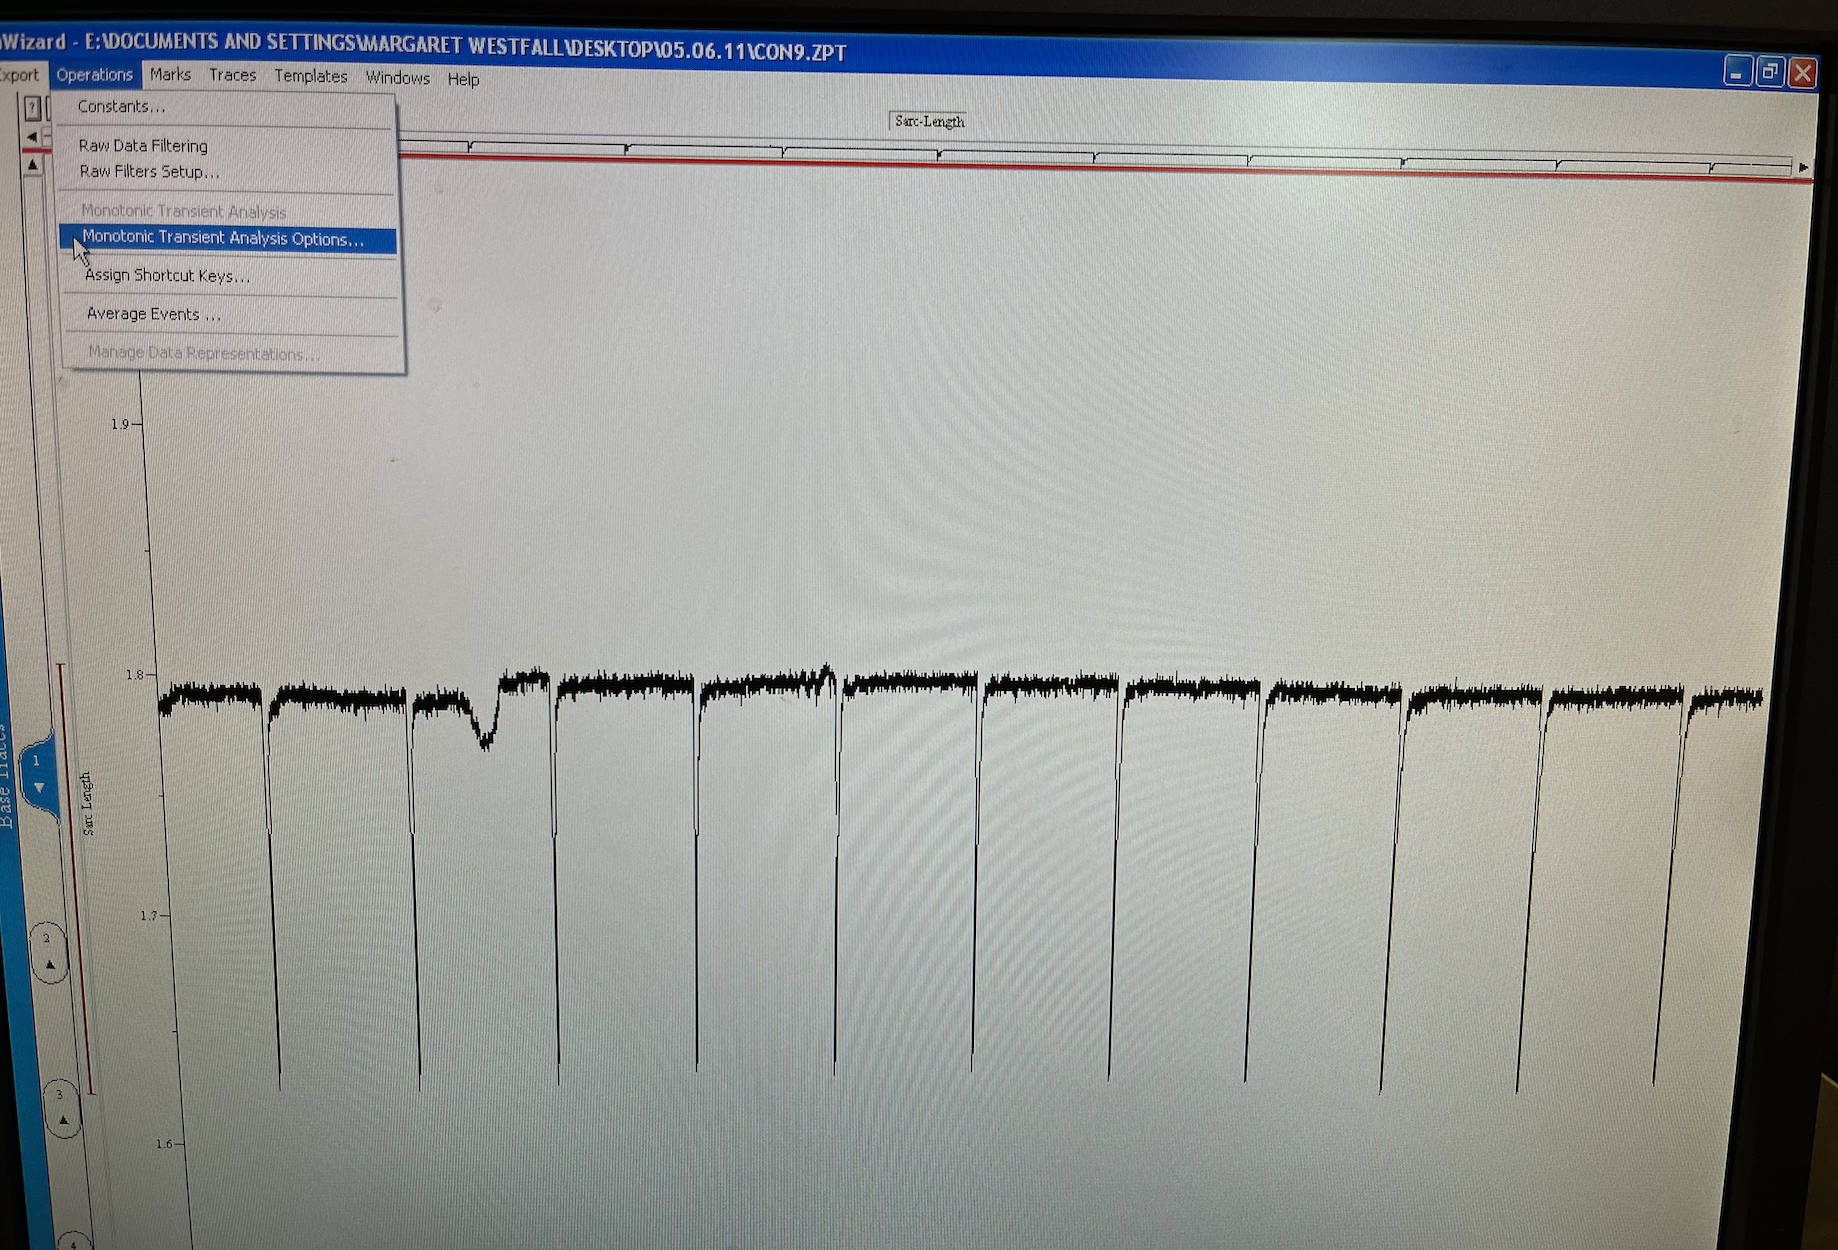The image size is (1838, 1250).
Task: Click the left scroll arrow above the trace
Action: pos(32,136)
